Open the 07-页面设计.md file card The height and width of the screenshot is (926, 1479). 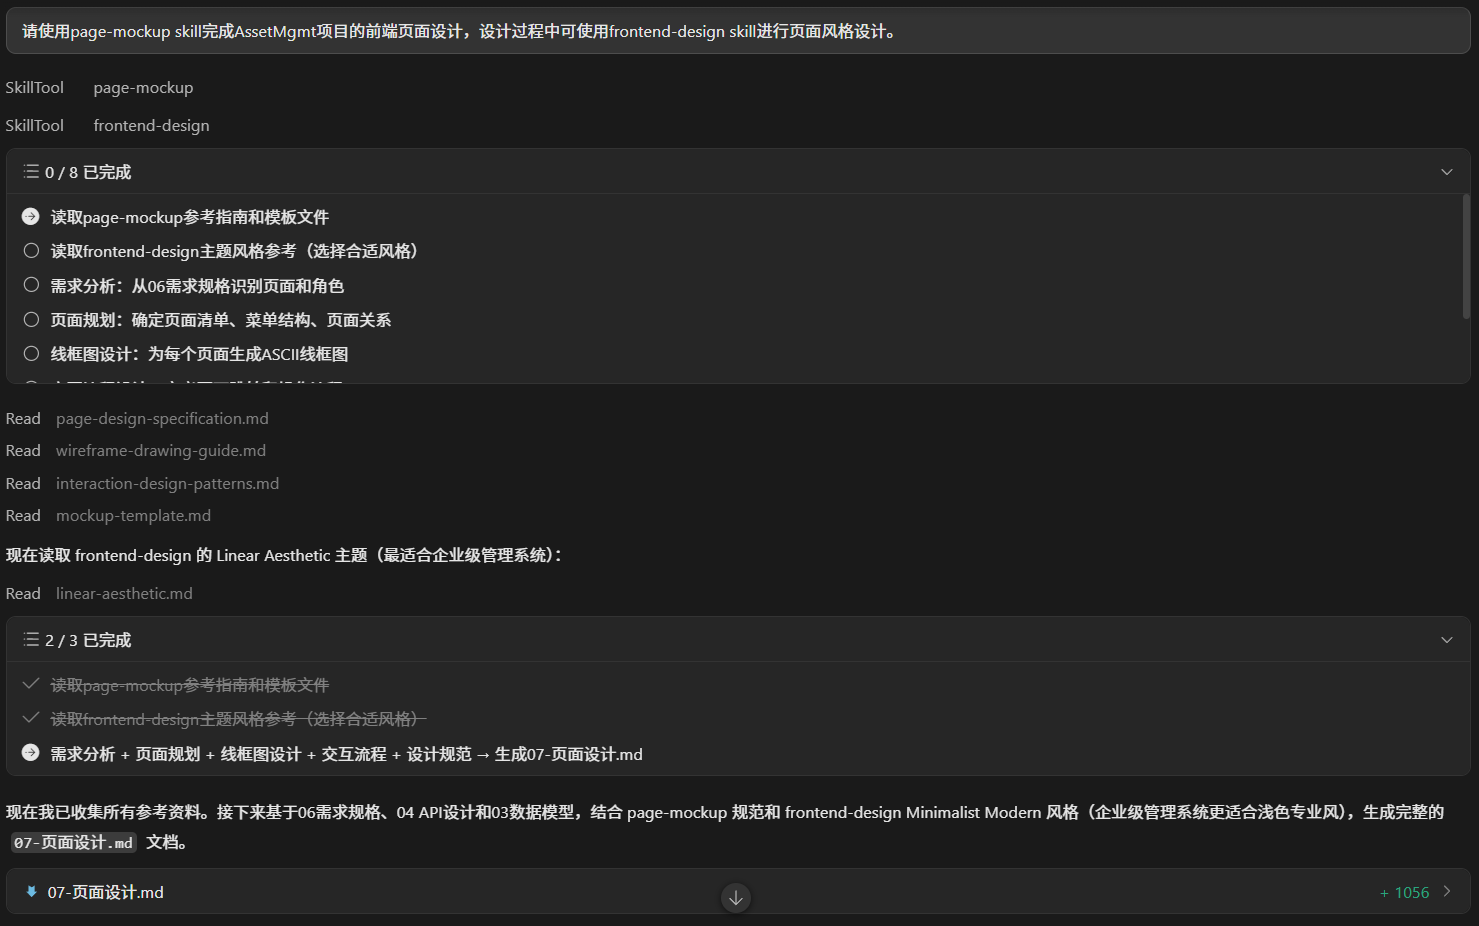(x=738, y=892)
